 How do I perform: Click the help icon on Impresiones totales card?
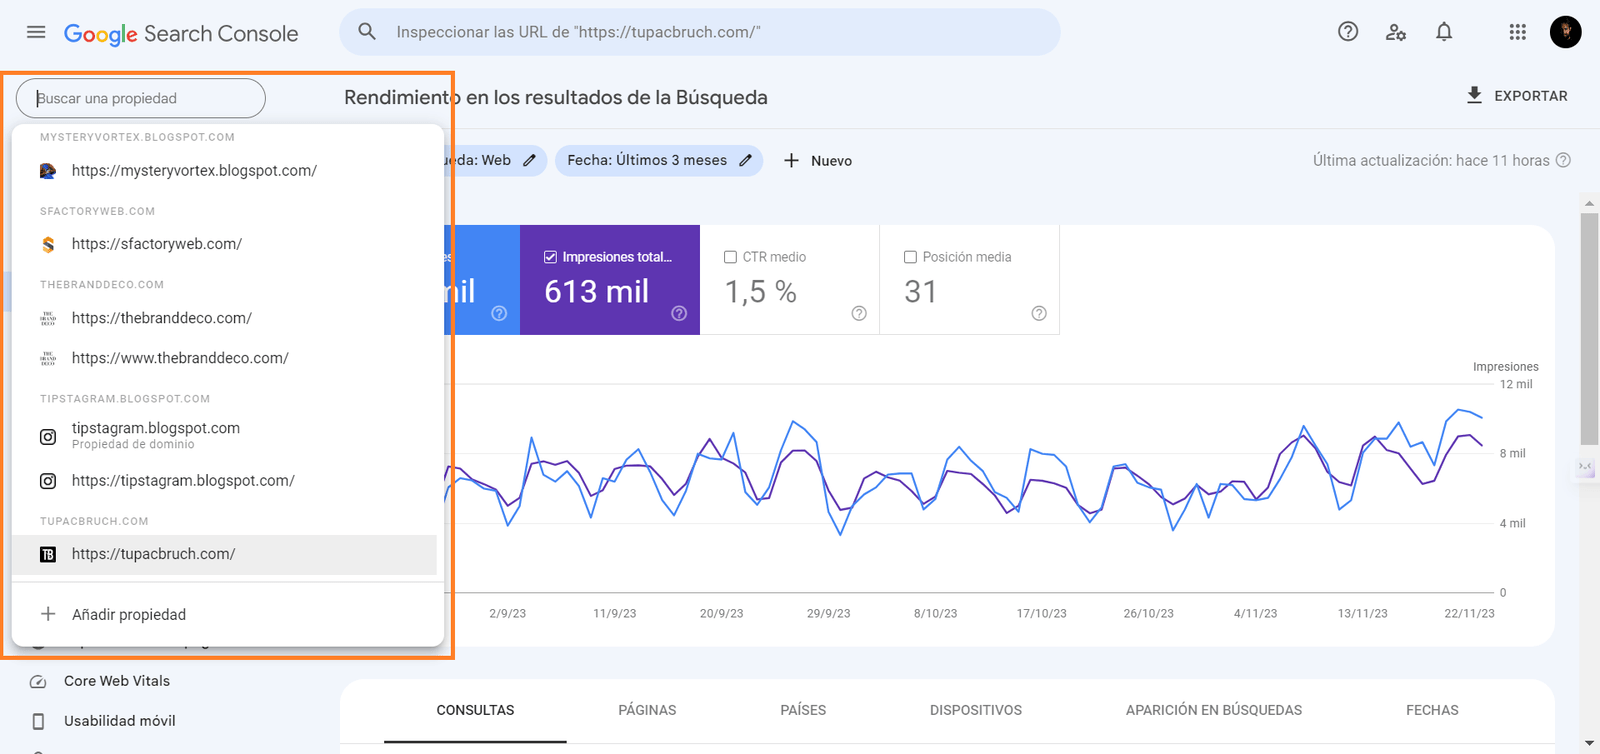coord(679,313)
